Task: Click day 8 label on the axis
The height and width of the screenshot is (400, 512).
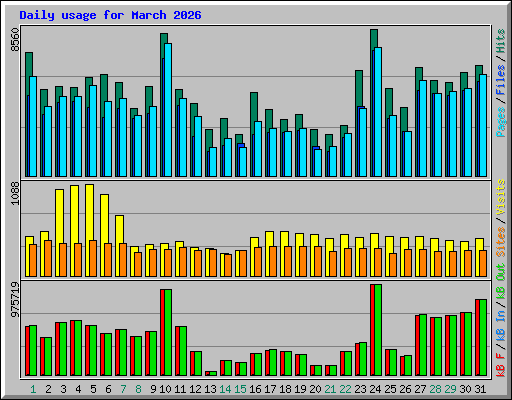Action: pyautogui.click(x=138, y=389)
